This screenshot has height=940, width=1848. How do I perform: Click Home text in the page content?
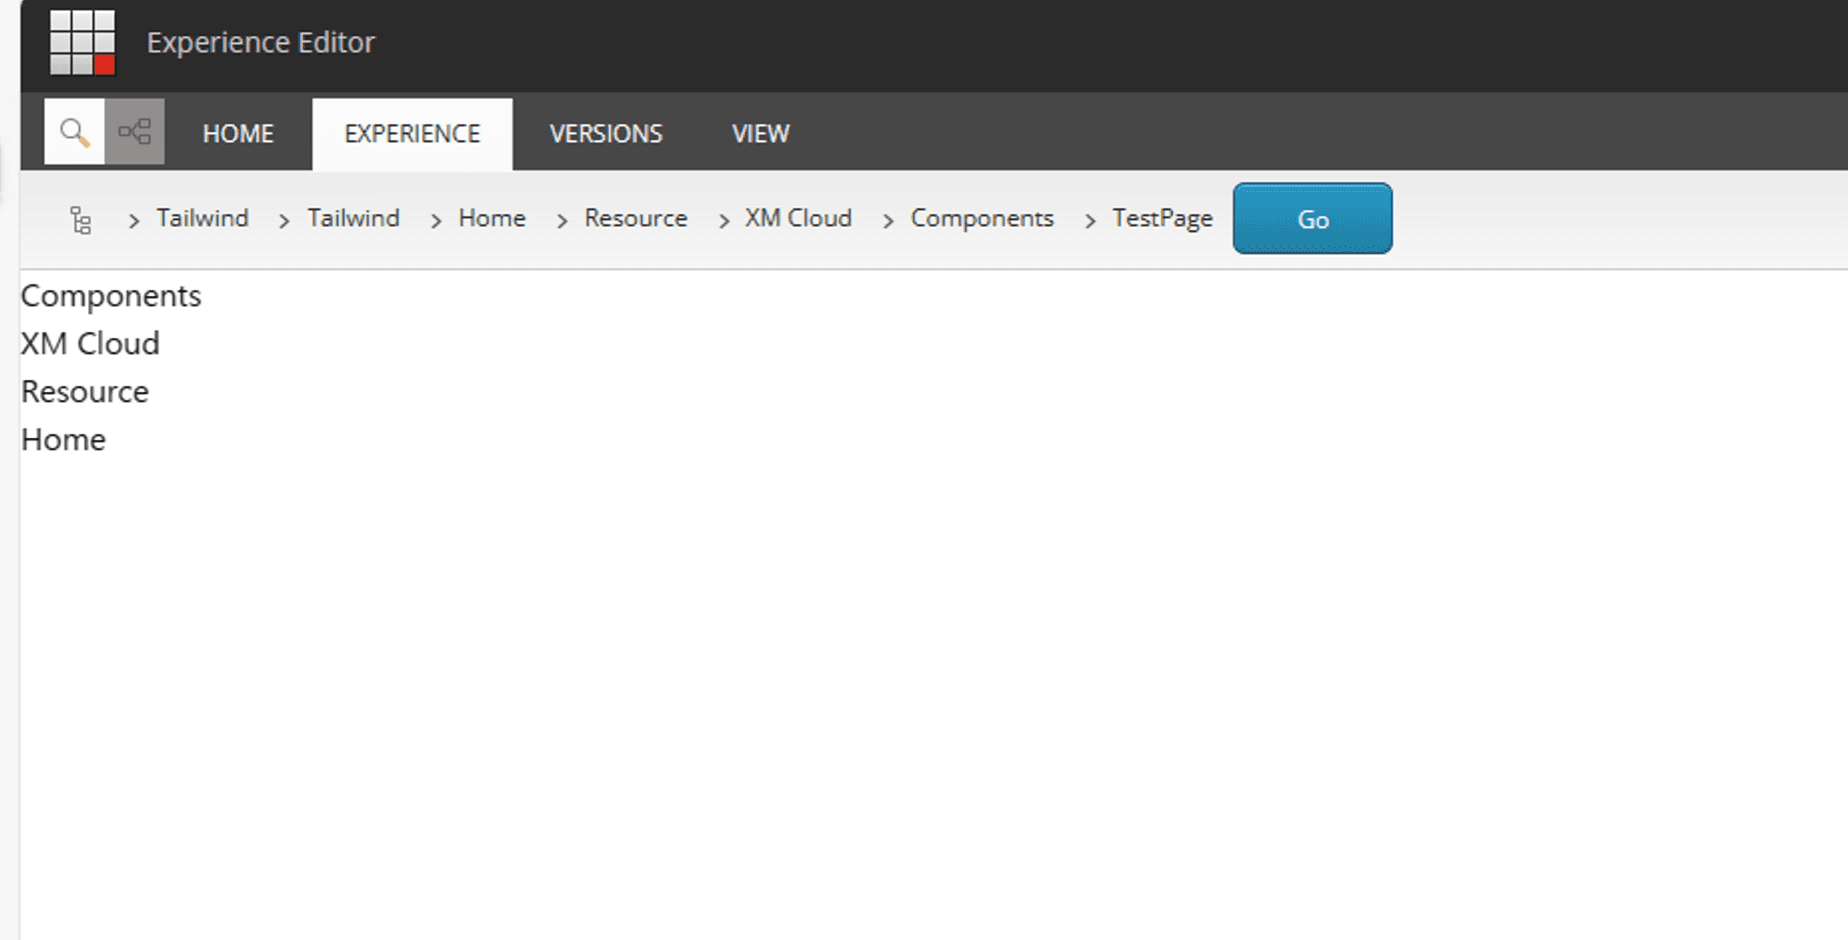coord(63,440)
